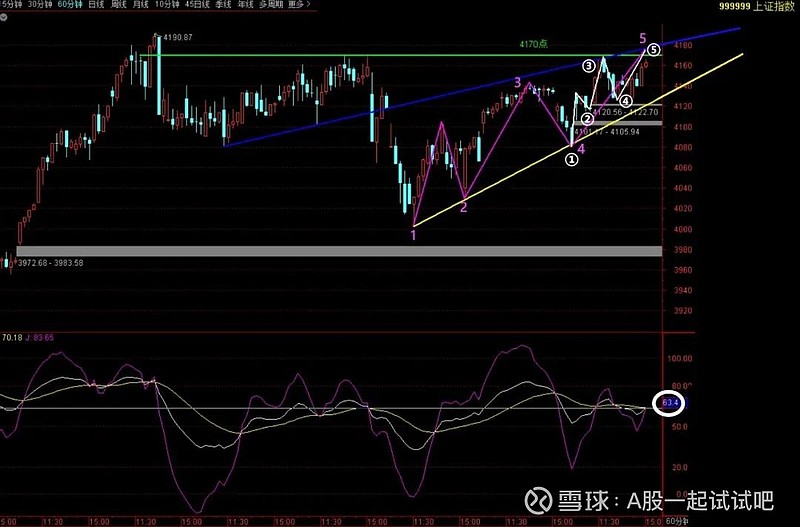Expand the 更多 periods menu
This screenshot has width=800, height=527.
[x=299, y=5]
